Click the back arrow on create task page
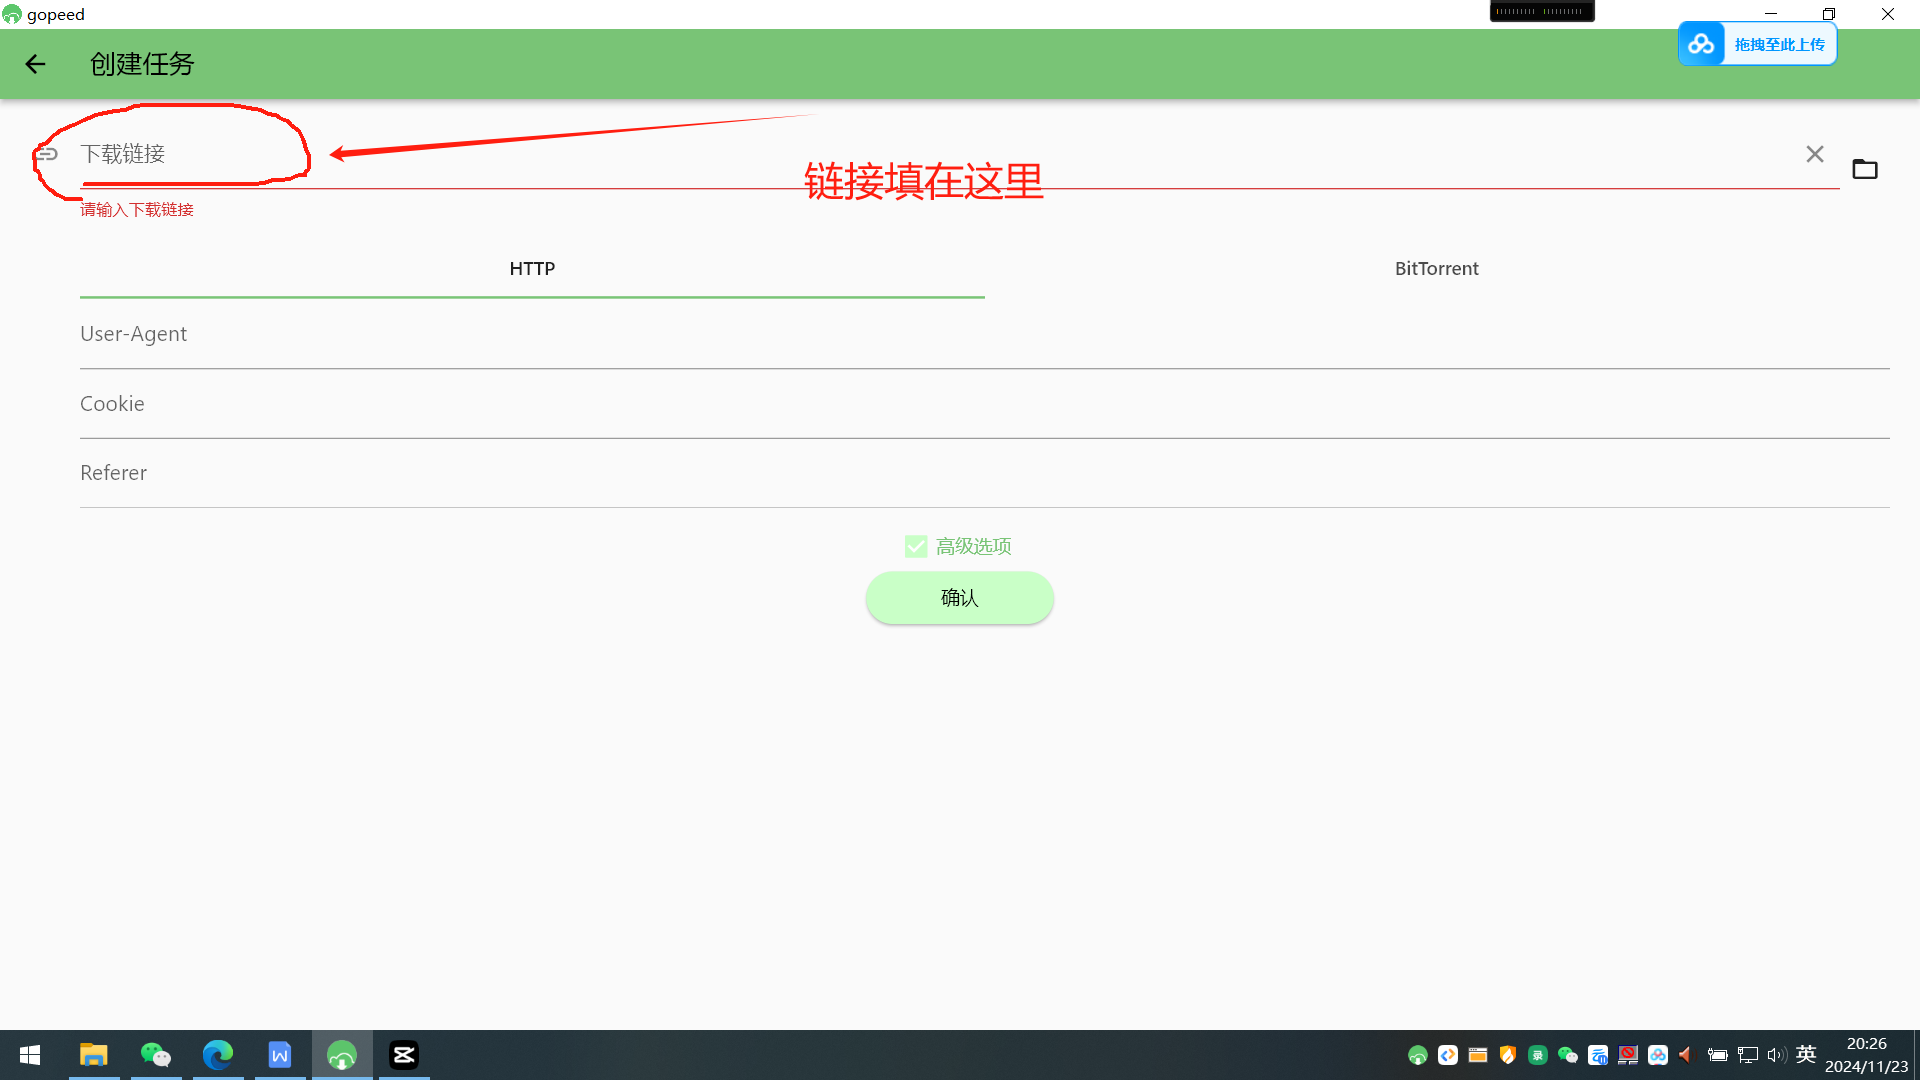Image resolution: width=1920 pixels, height=1080 pixels. 35,64
